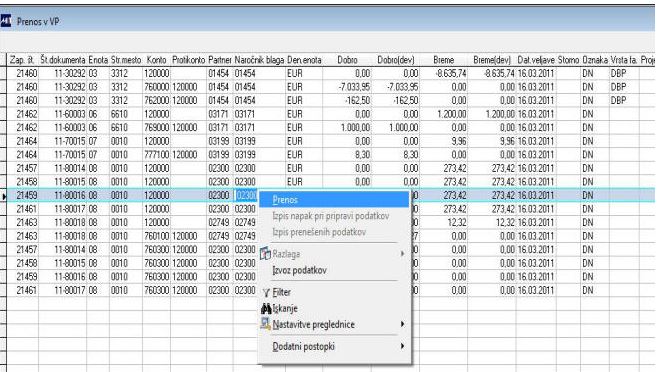Click the Breme value -8.635,74
Image resolution: width=657 pixels, height=372 pixels.
pyautogui.click(x=450, y=73)
